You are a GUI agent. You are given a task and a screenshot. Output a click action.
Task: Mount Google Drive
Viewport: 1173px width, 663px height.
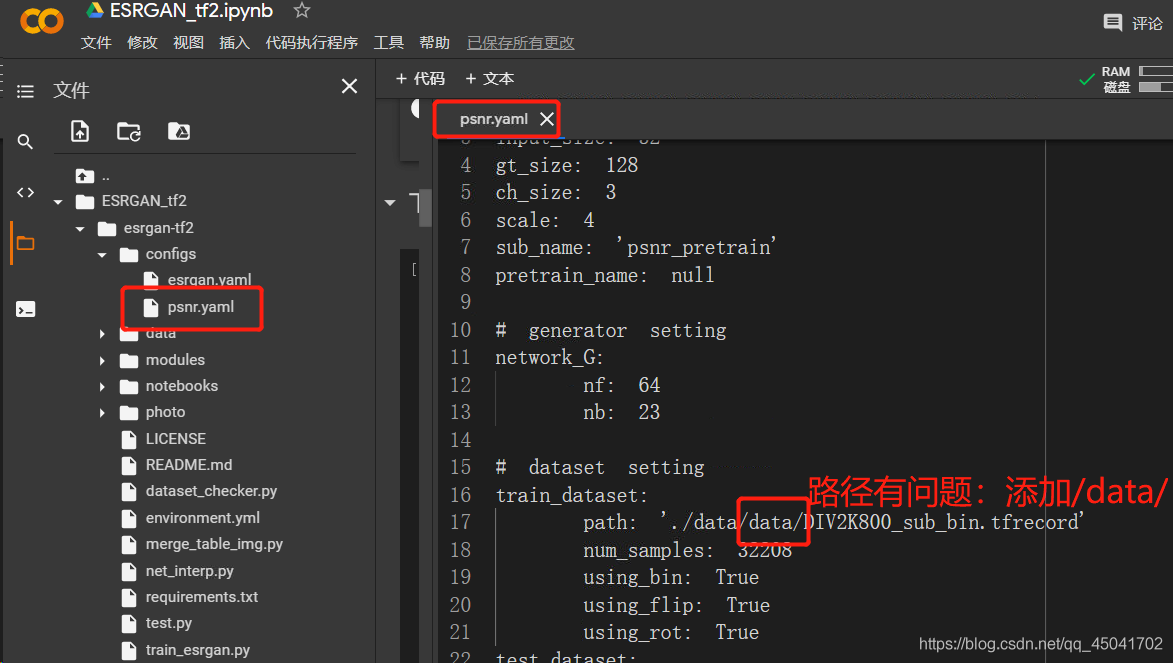178,132
